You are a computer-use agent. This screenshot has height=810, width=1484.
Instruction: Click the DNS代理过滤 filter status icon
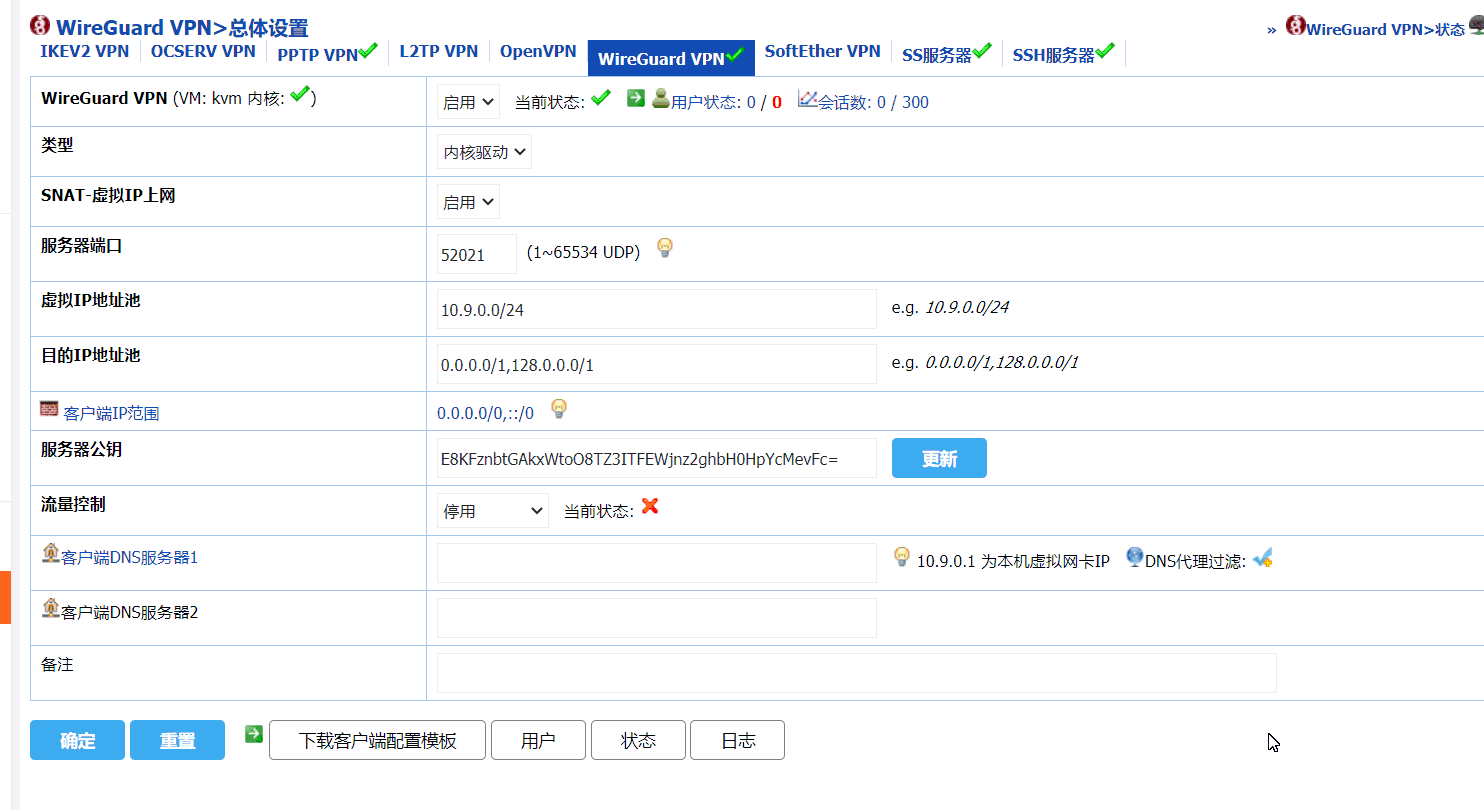(1263, 558)
